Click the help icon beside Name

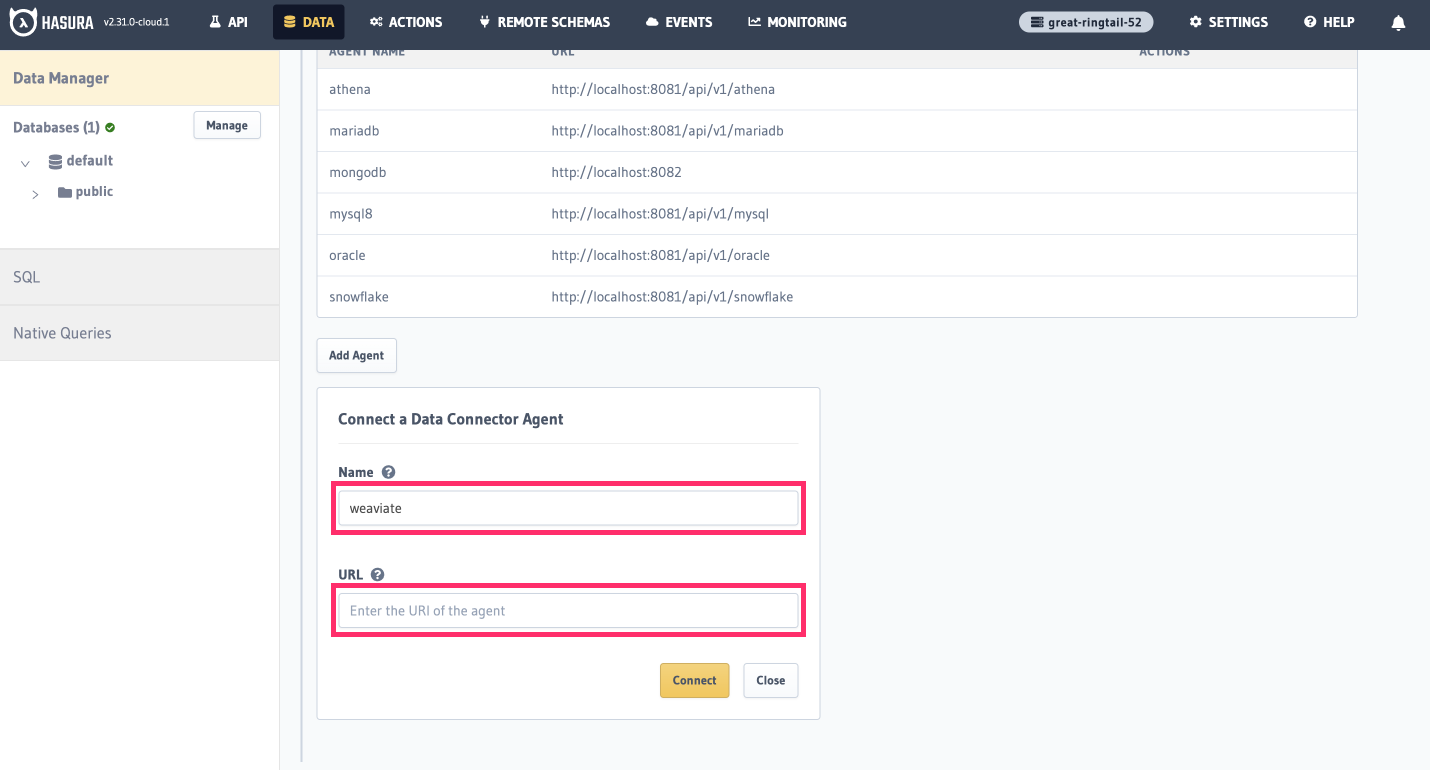[x=388, y=471]
